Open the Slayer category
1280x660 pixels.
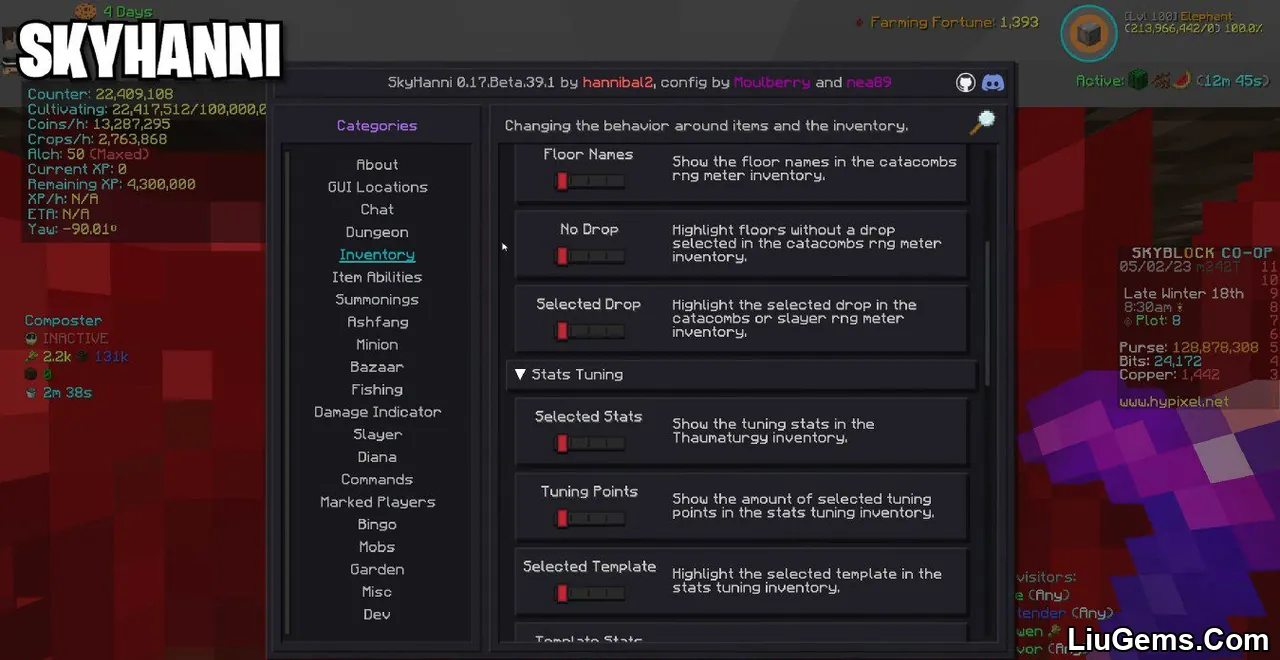click(377, 435)
